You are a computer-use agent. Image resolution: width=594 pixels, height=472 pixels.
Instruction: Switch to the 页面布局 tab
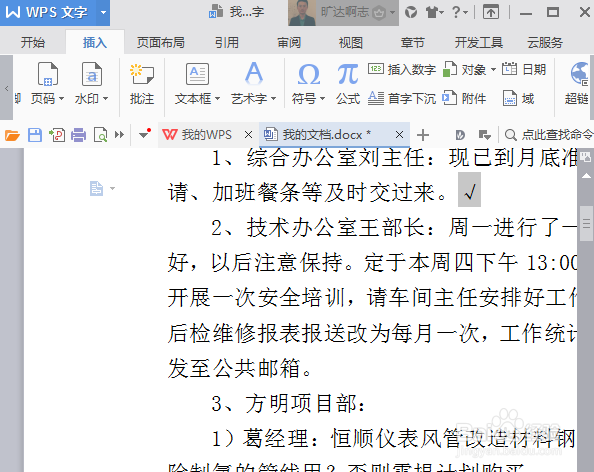click(161, 42)
